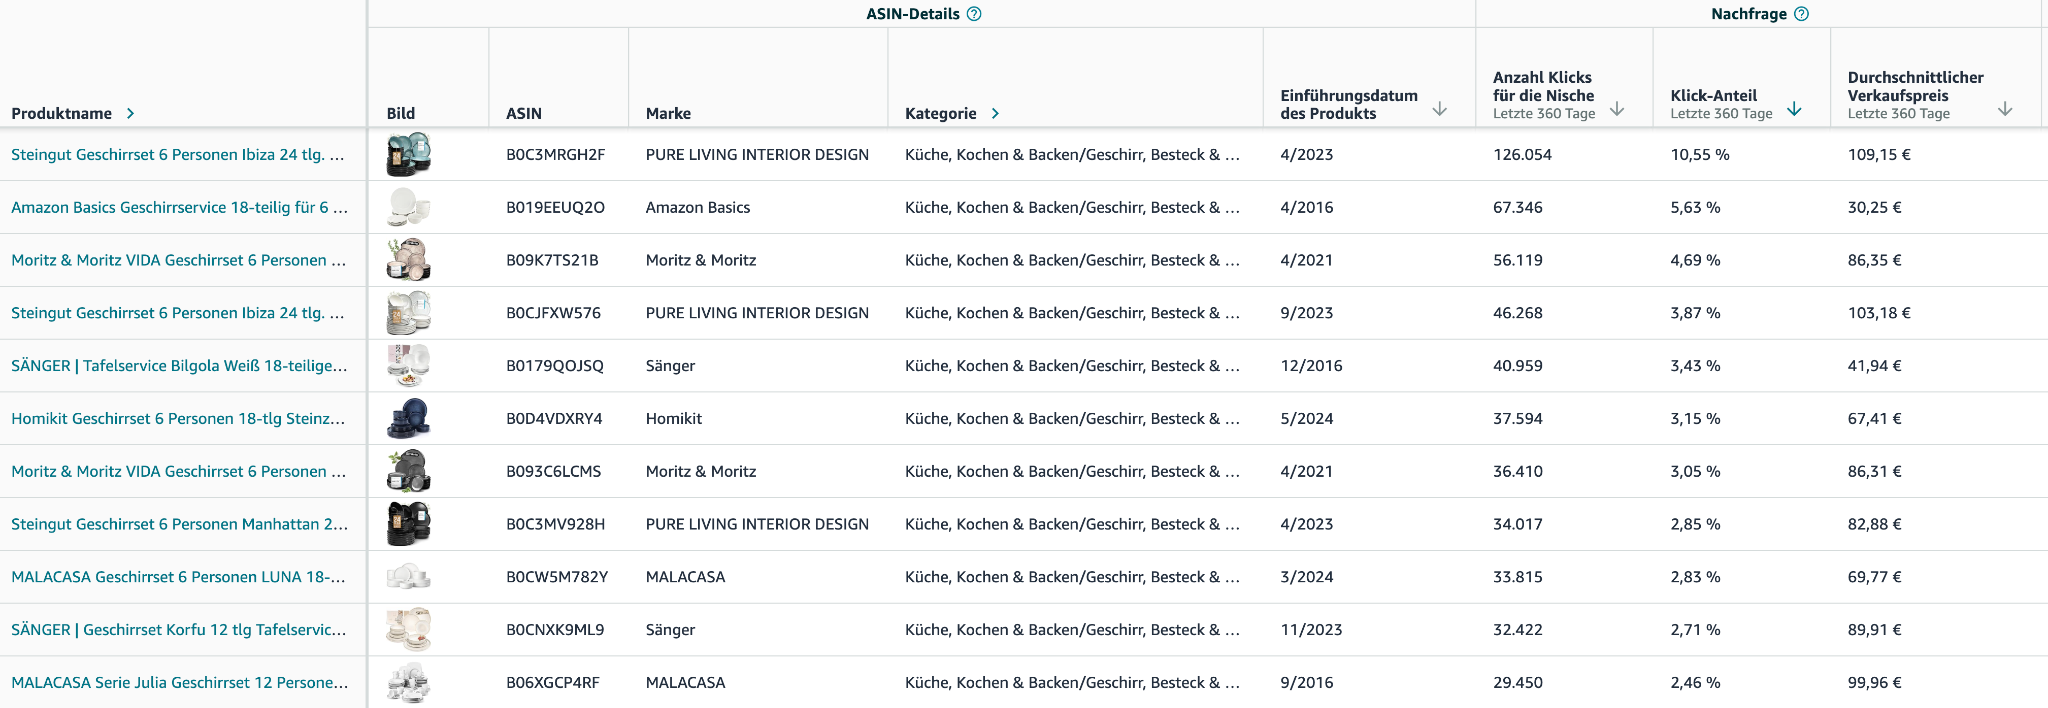The image size is (2048, 708).
Task: Expand the Produktname column chevron
Action: 131,114
